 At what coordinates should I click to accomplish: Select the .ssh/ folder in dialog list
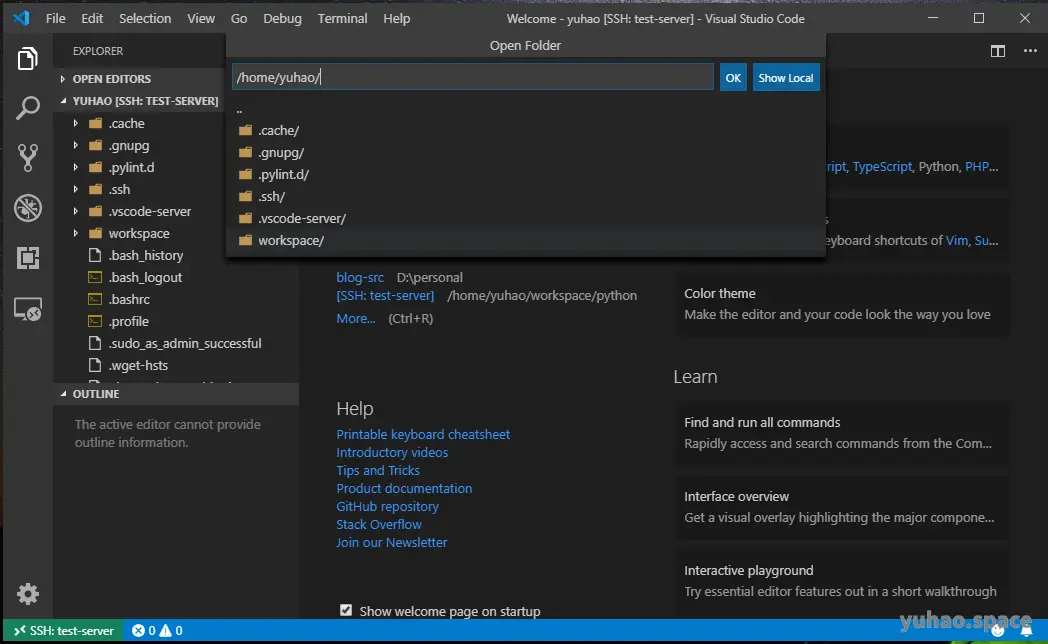tap(525, 196)
